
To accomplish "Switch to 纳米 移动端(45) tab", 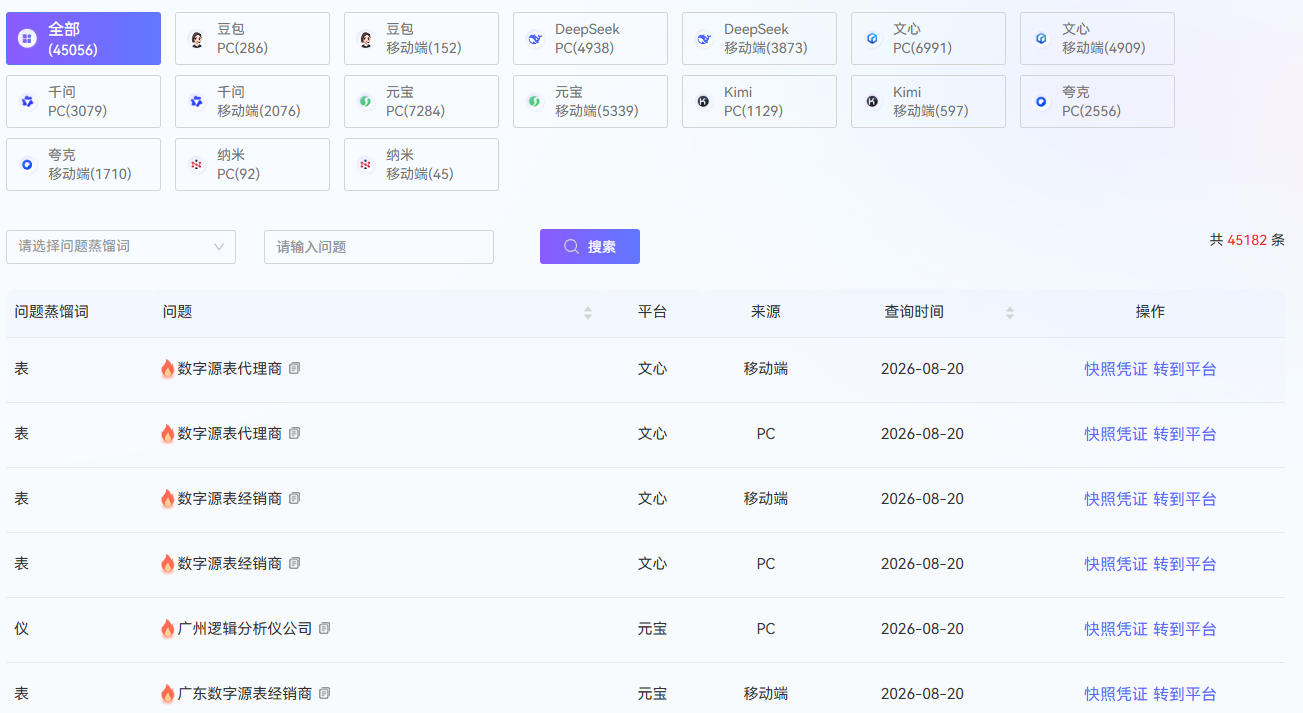I will [x=421, y=164].
